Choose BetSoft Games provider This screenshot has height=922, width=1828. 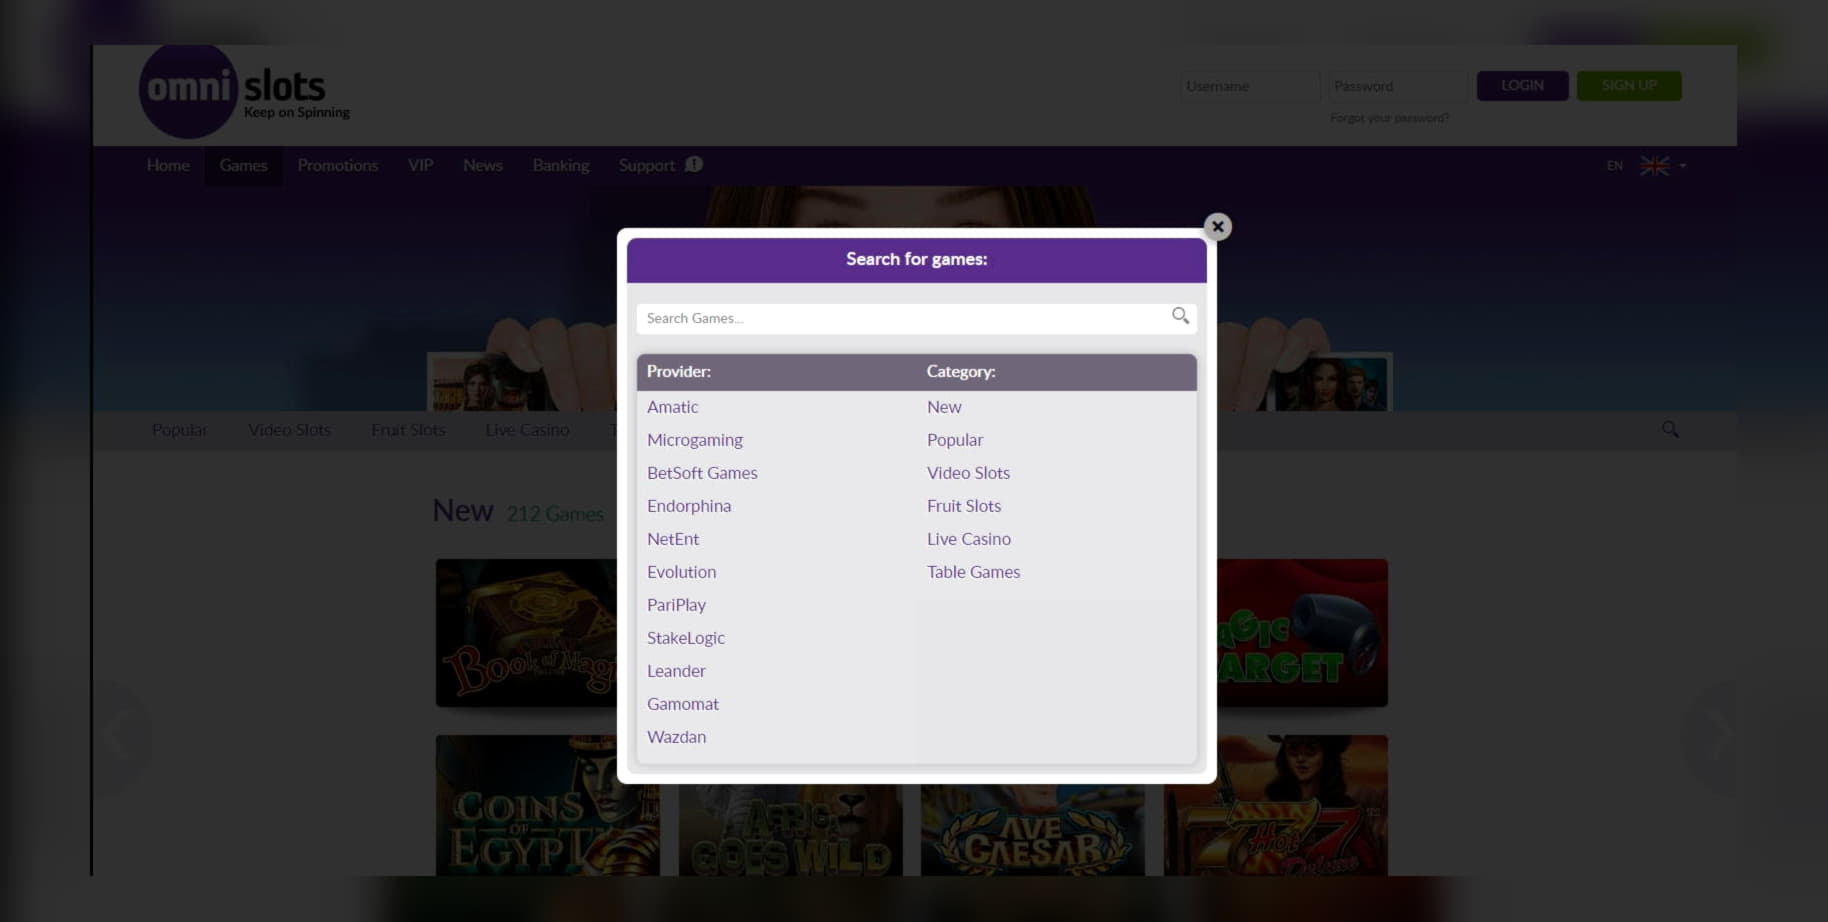(x=702, y=473)
